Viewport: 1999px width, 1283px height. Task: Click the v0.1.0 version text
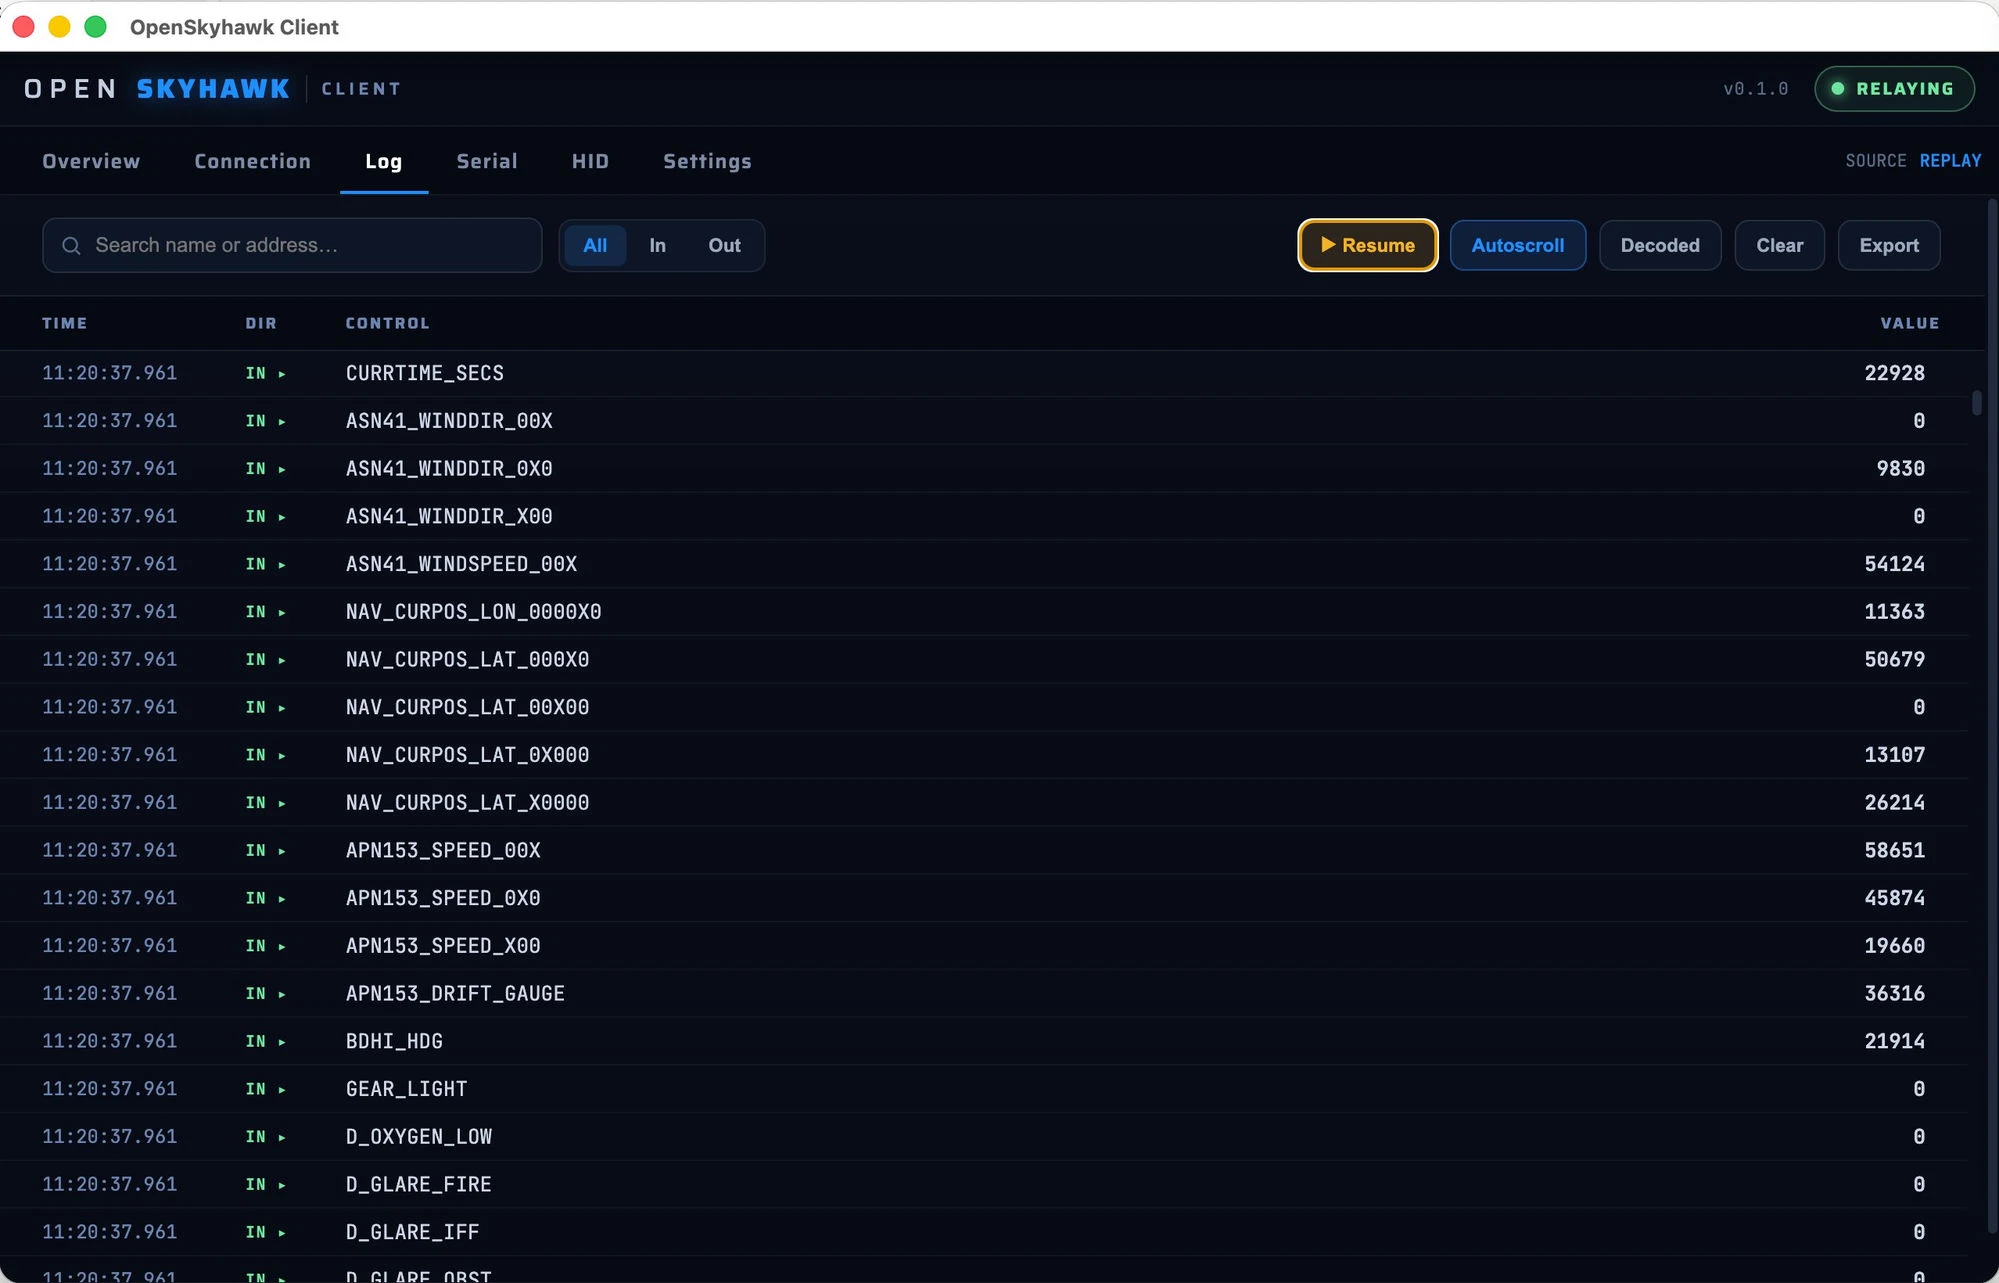[x=1755, y=89]
